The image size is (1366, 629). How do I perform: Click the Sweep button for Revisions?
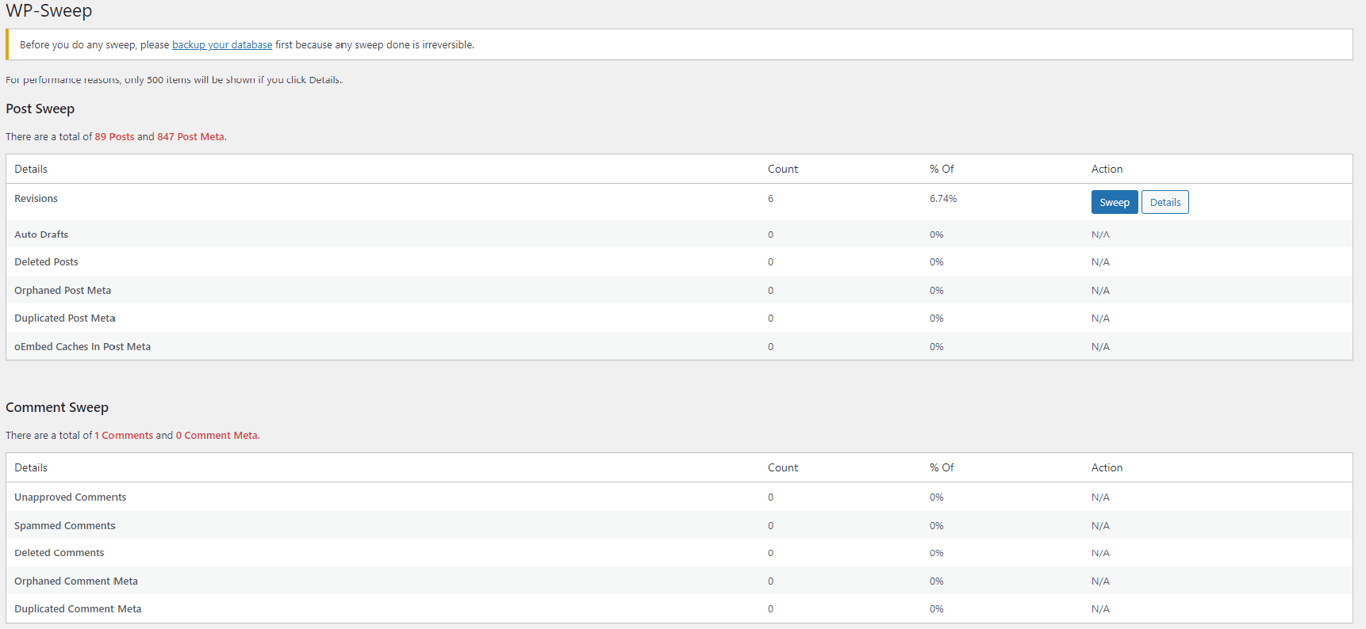point(1114,201)
